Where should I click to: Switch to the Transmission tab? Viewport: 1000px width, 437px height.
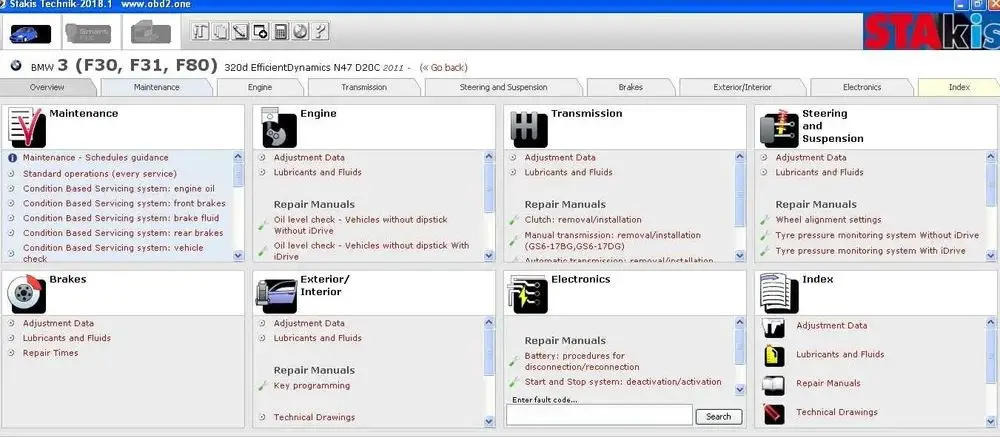coord(364,87)
